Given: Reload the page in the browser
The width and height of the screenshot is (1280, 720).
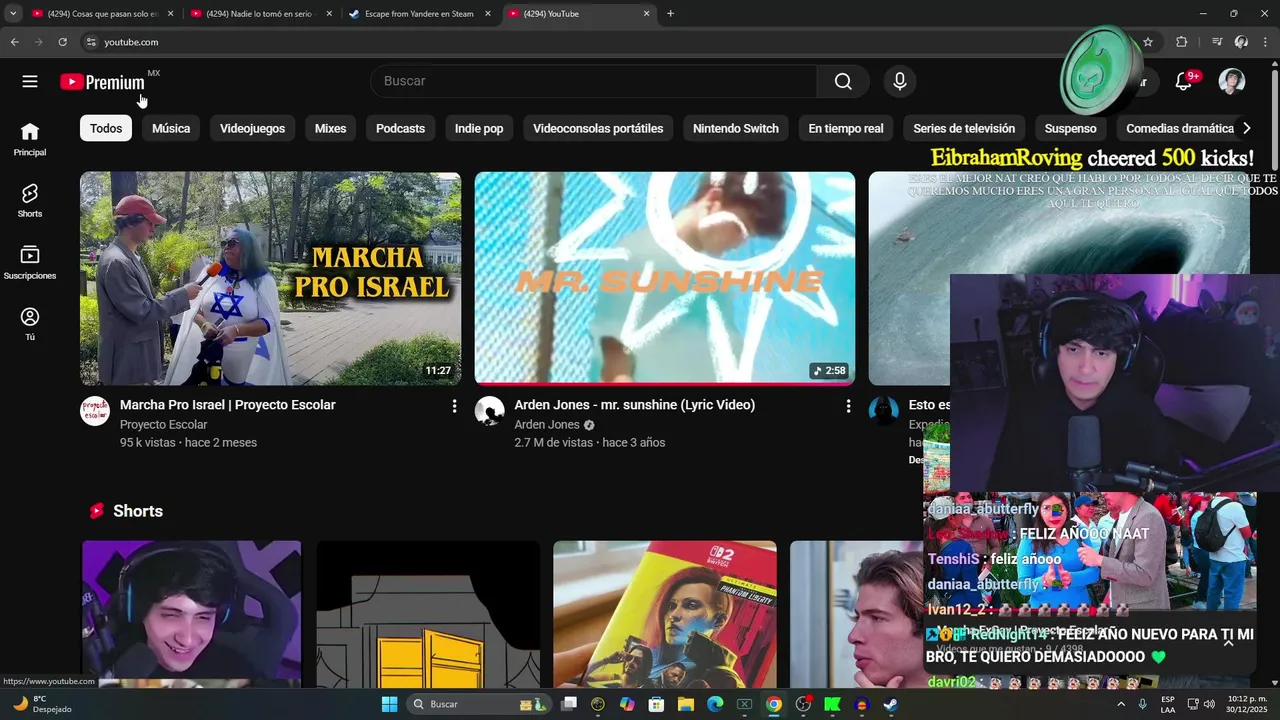Looking at the screenshot, I should 62,42.
